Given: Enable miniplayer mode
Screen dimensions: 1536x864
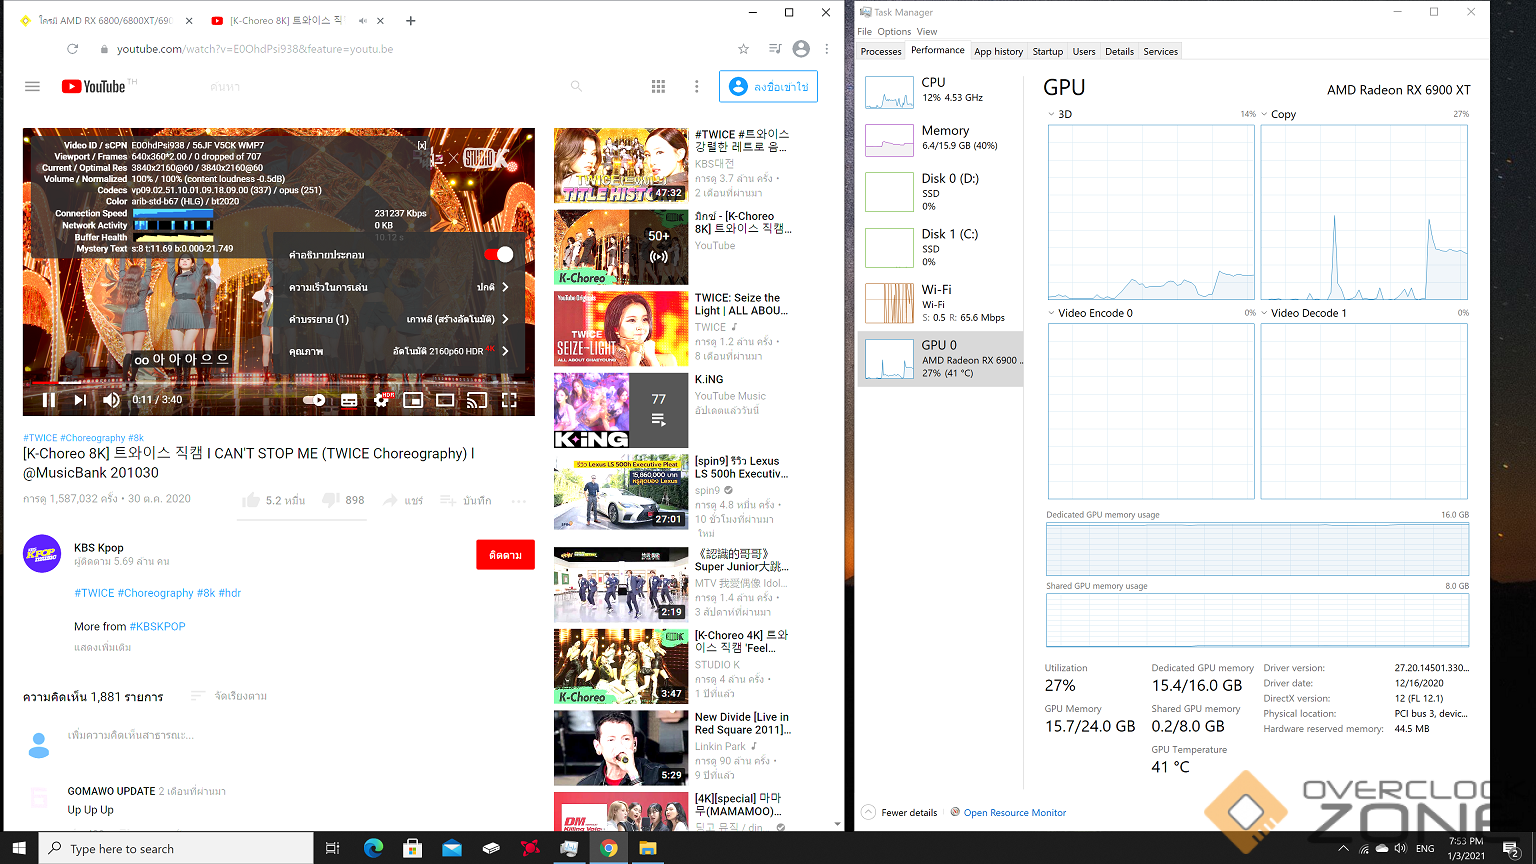Looking at the screenshot, I should (x=413, y=400).
